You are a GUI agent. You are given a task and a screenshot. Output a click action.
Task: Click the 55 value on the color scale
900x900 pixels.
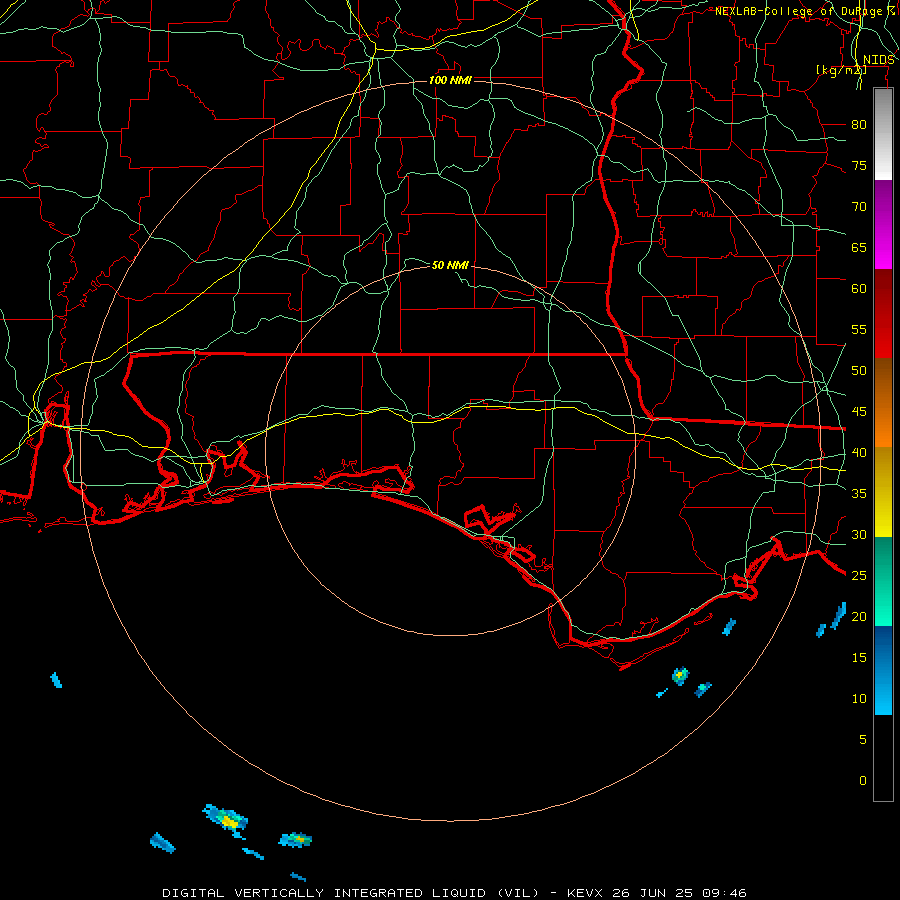coord(859,329)
